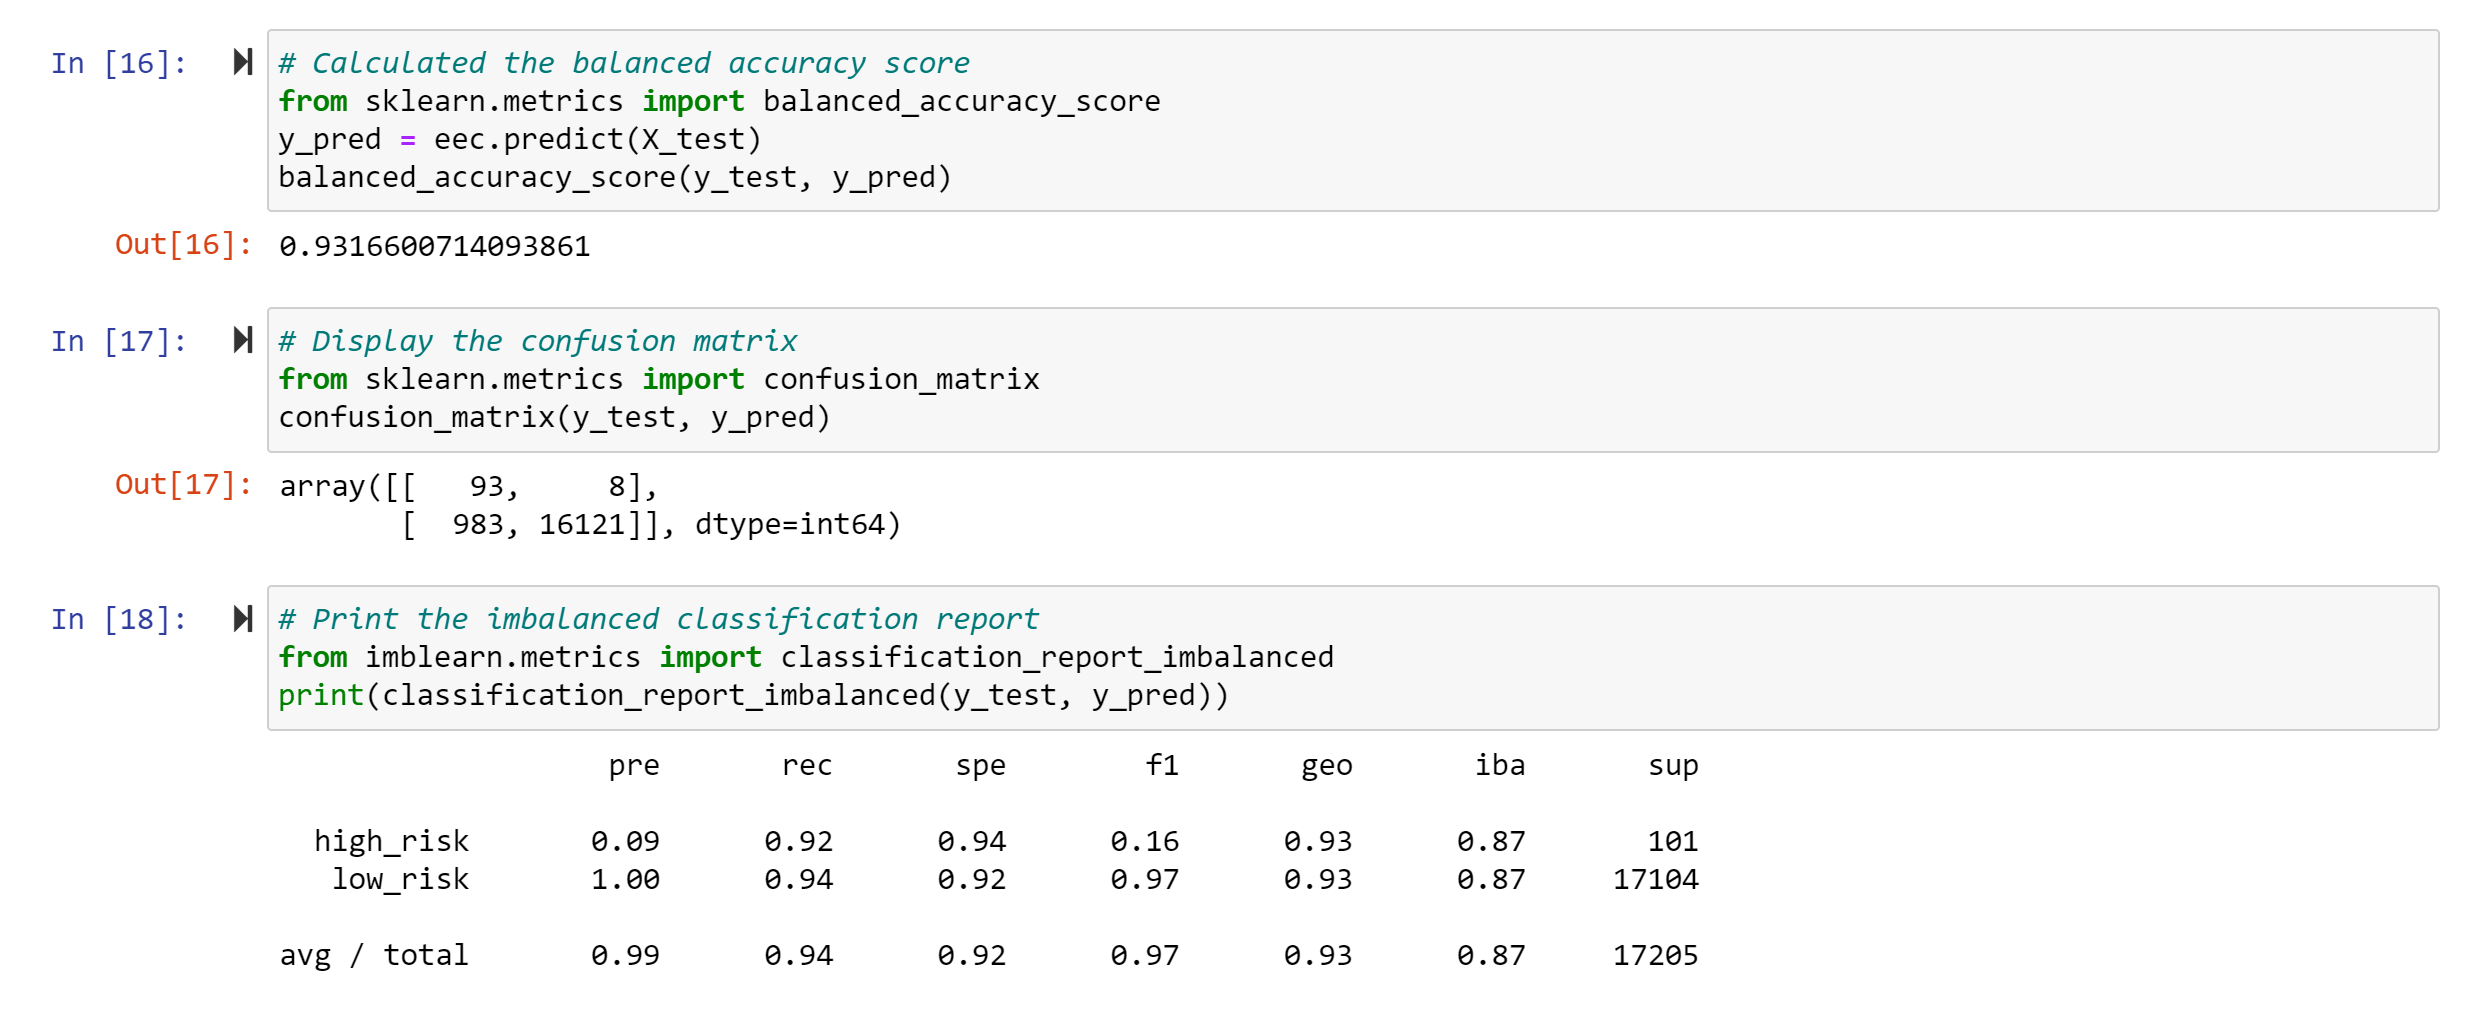Screen dimensions: 2470x1015
Task: Click the In [16] prompt label
Action: 117,62
